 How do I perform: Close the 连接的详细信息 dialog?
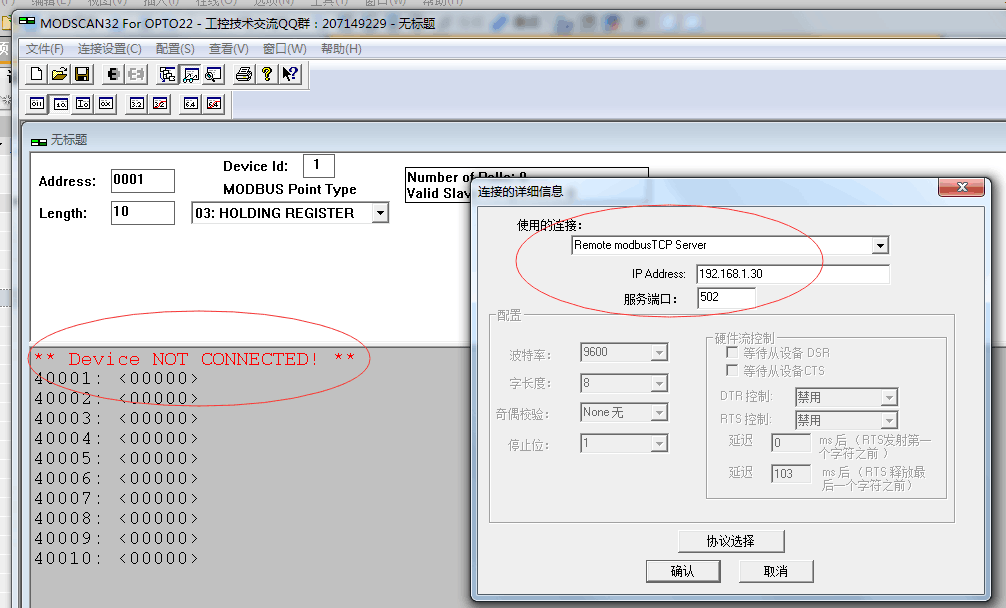961,187
